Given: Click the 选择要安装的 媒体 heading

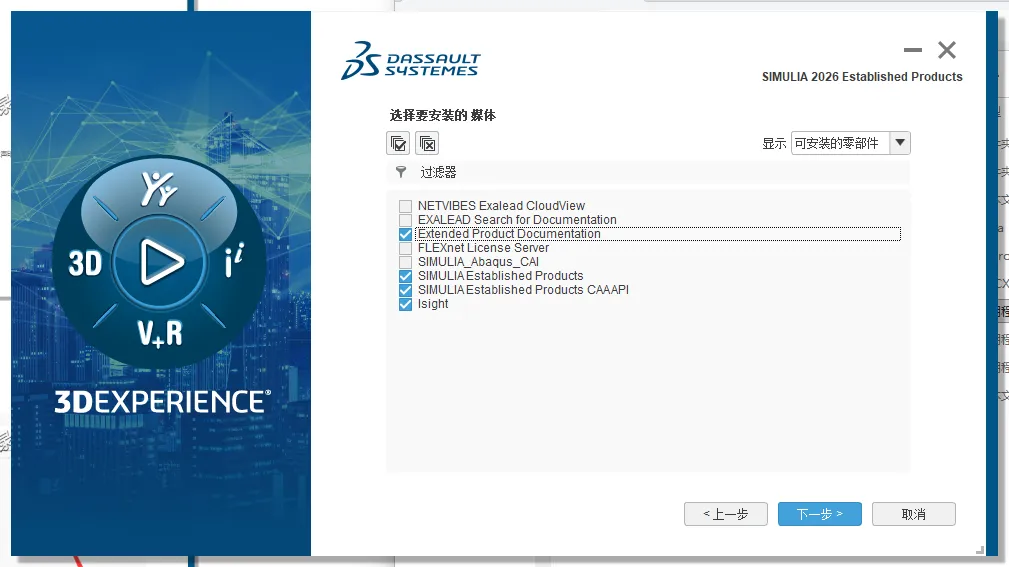Looking at the screenshot, I should 443,116.
